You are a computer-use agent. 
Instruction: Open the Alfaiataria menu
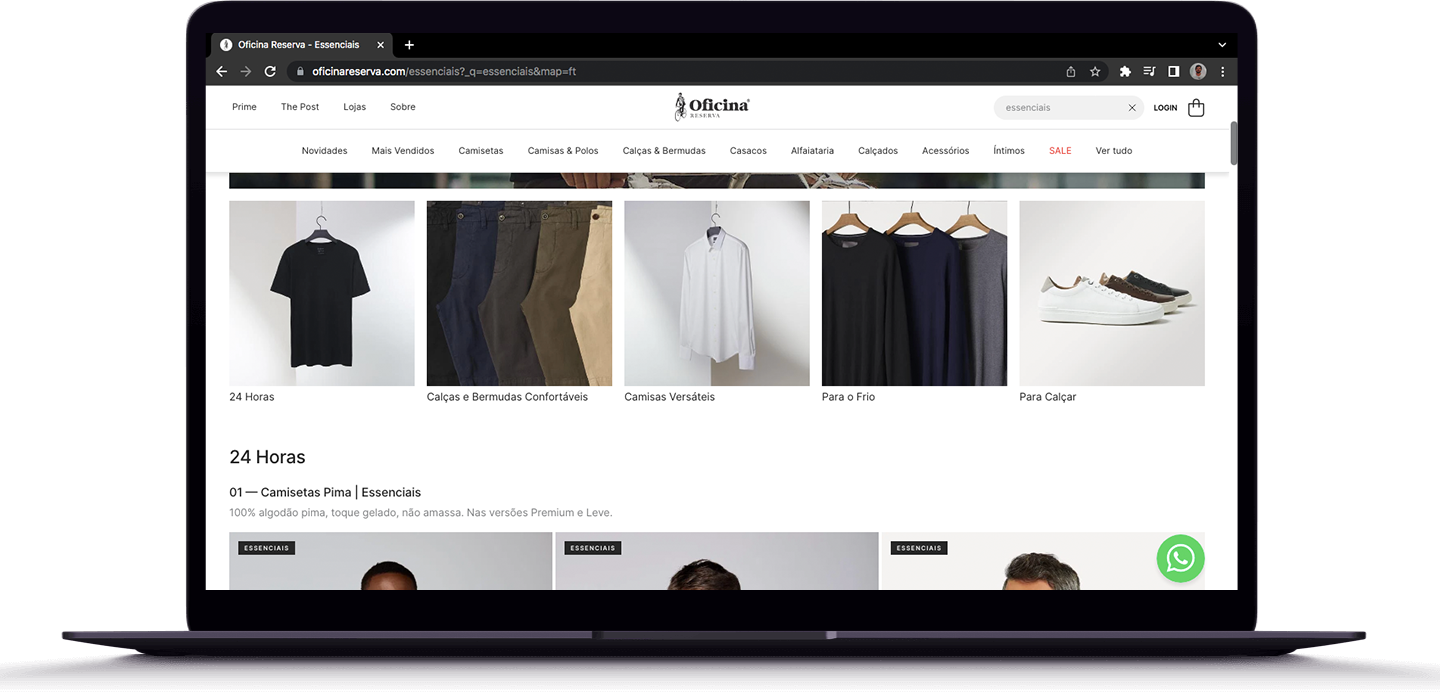click(812, 151)
